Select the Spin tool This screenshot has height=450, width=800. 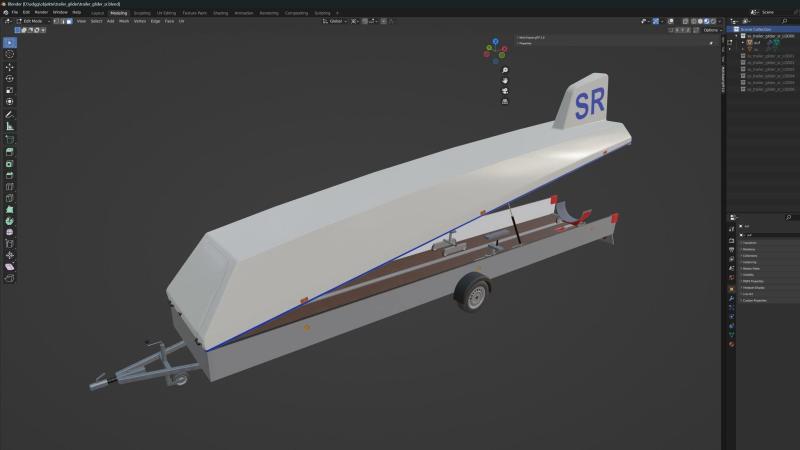(10, 221)
